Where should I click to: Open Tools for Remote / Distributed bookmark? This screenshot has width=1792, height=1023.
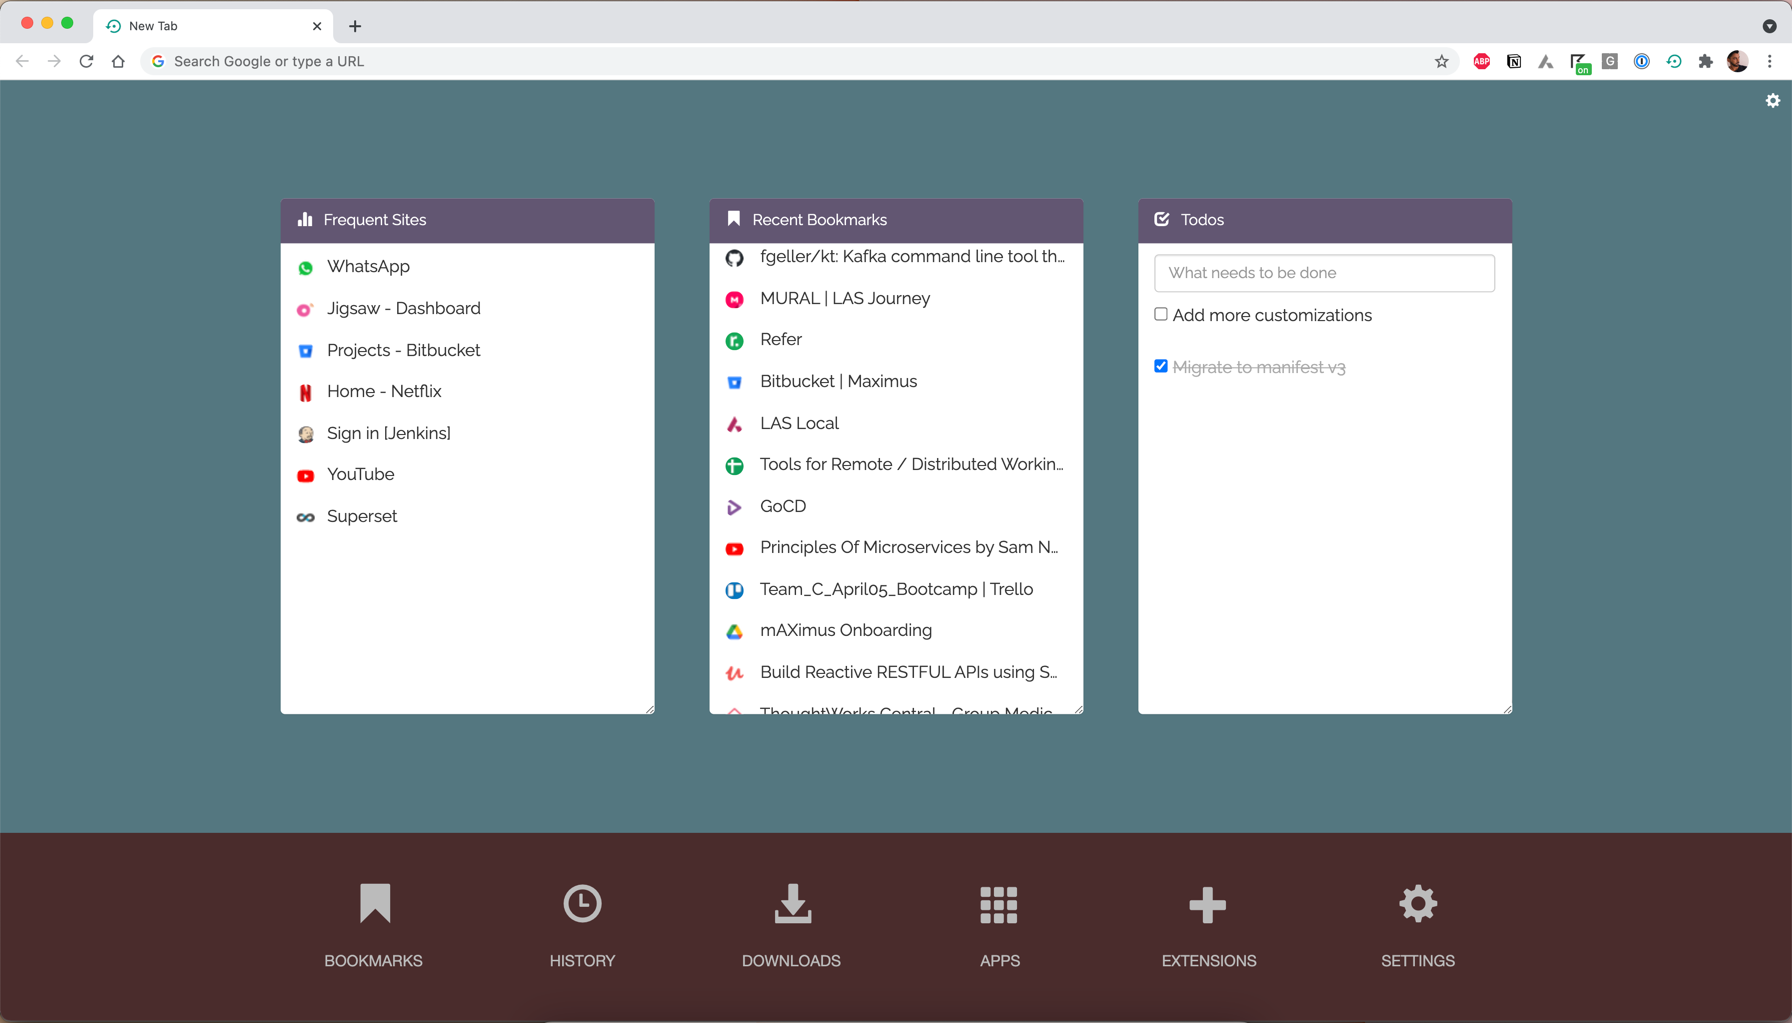[912, 465]
